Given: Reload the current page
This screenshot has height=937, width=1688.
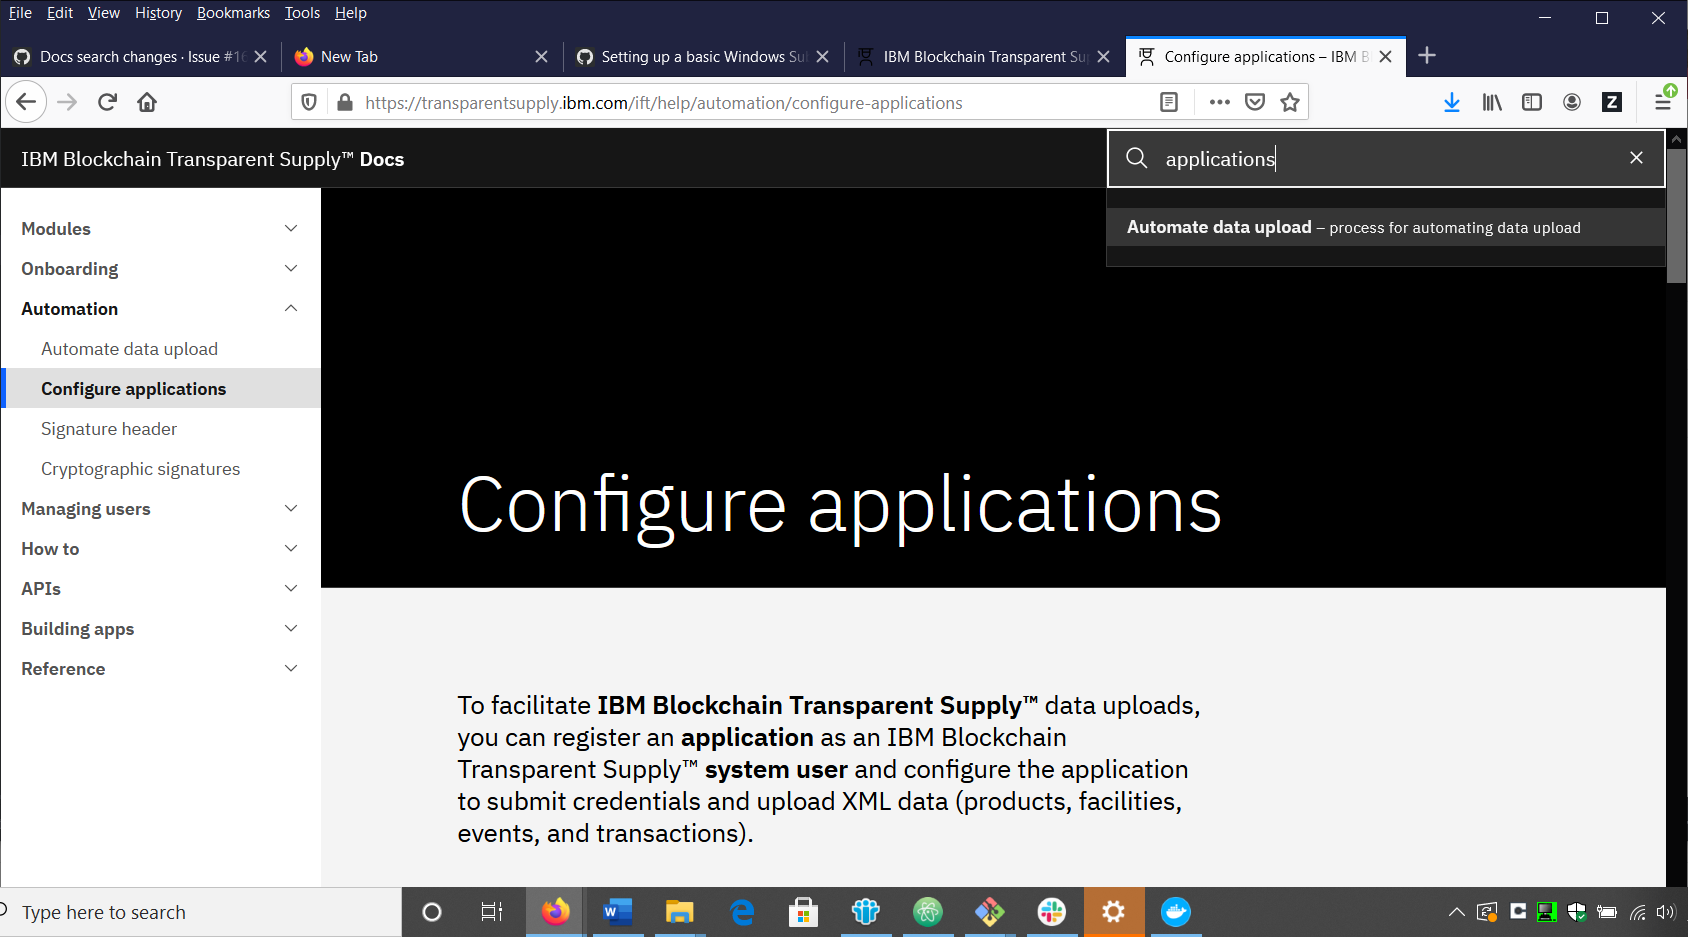Looking at the screenshot, I should coord(108,102).
